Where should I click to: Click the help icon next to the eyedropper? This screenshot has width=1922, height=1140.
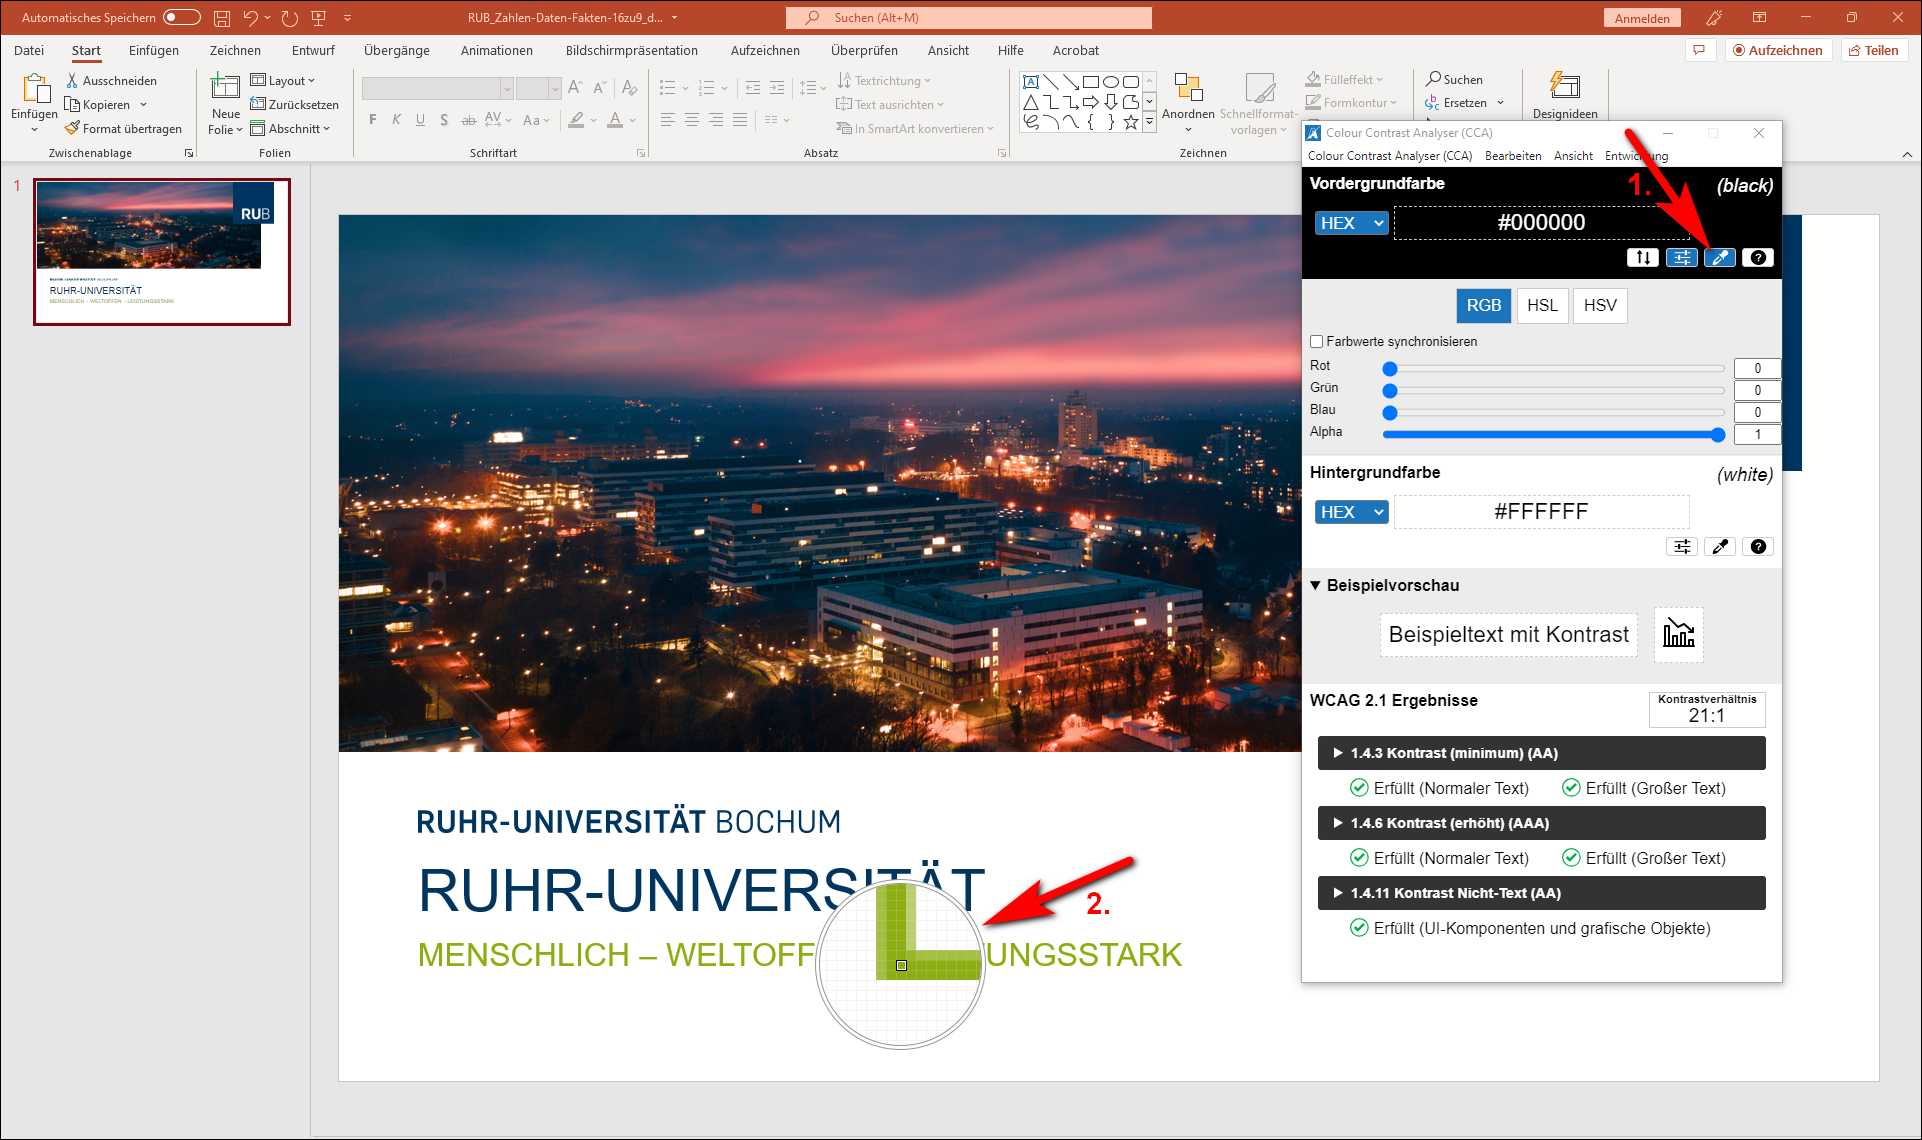coord(1757,257)
